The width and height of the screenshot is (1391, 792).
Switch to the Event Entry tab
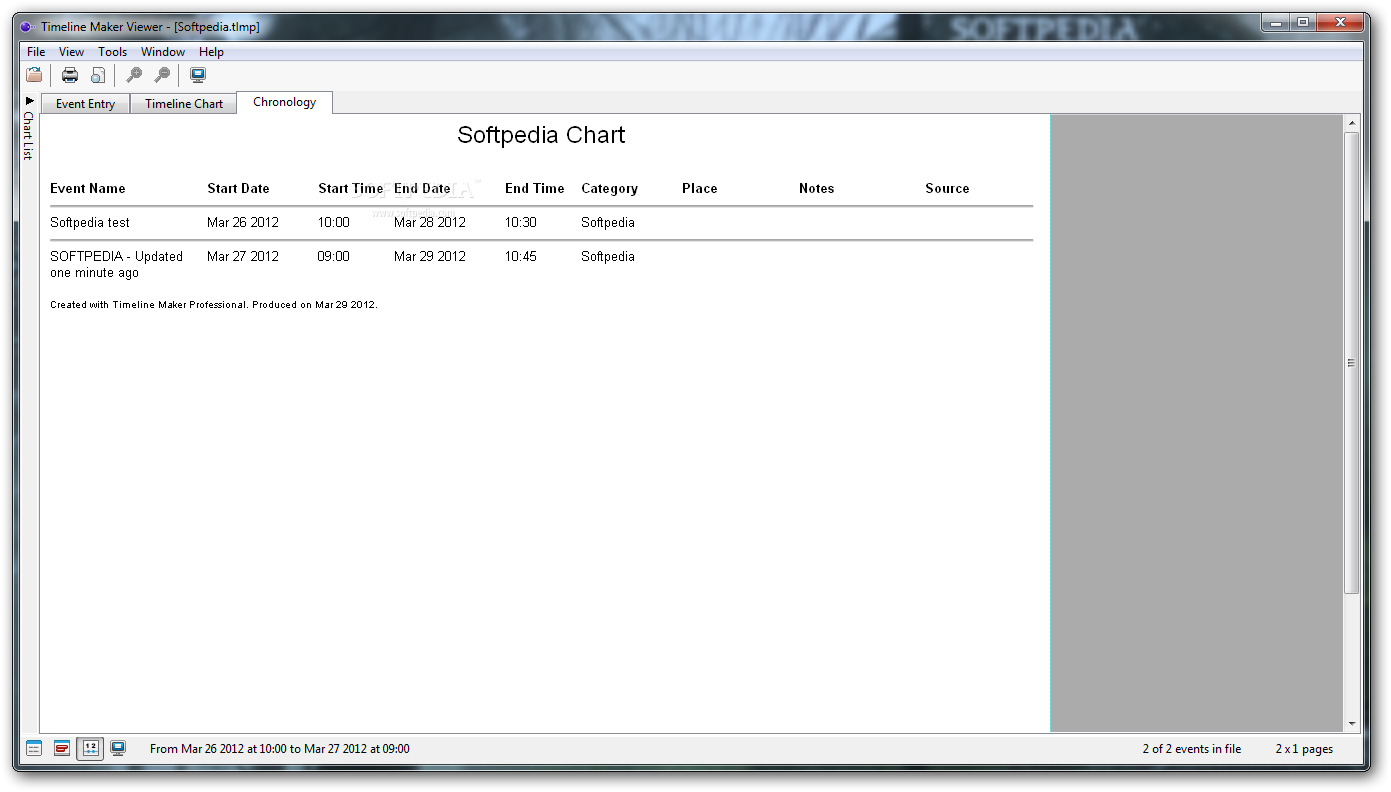(85, 104)
